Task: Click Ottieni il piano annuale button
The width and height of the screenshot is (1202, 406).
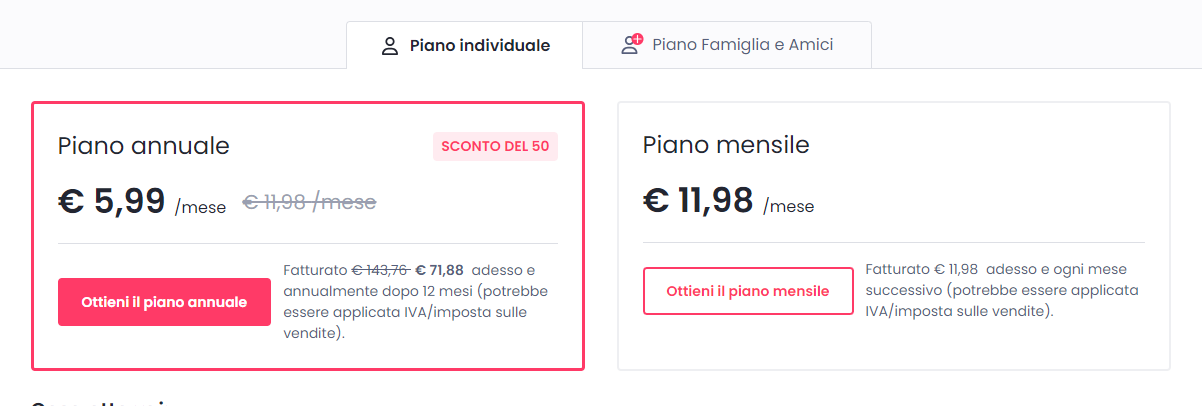Action: pyautogui.click(x=164, y=302)
